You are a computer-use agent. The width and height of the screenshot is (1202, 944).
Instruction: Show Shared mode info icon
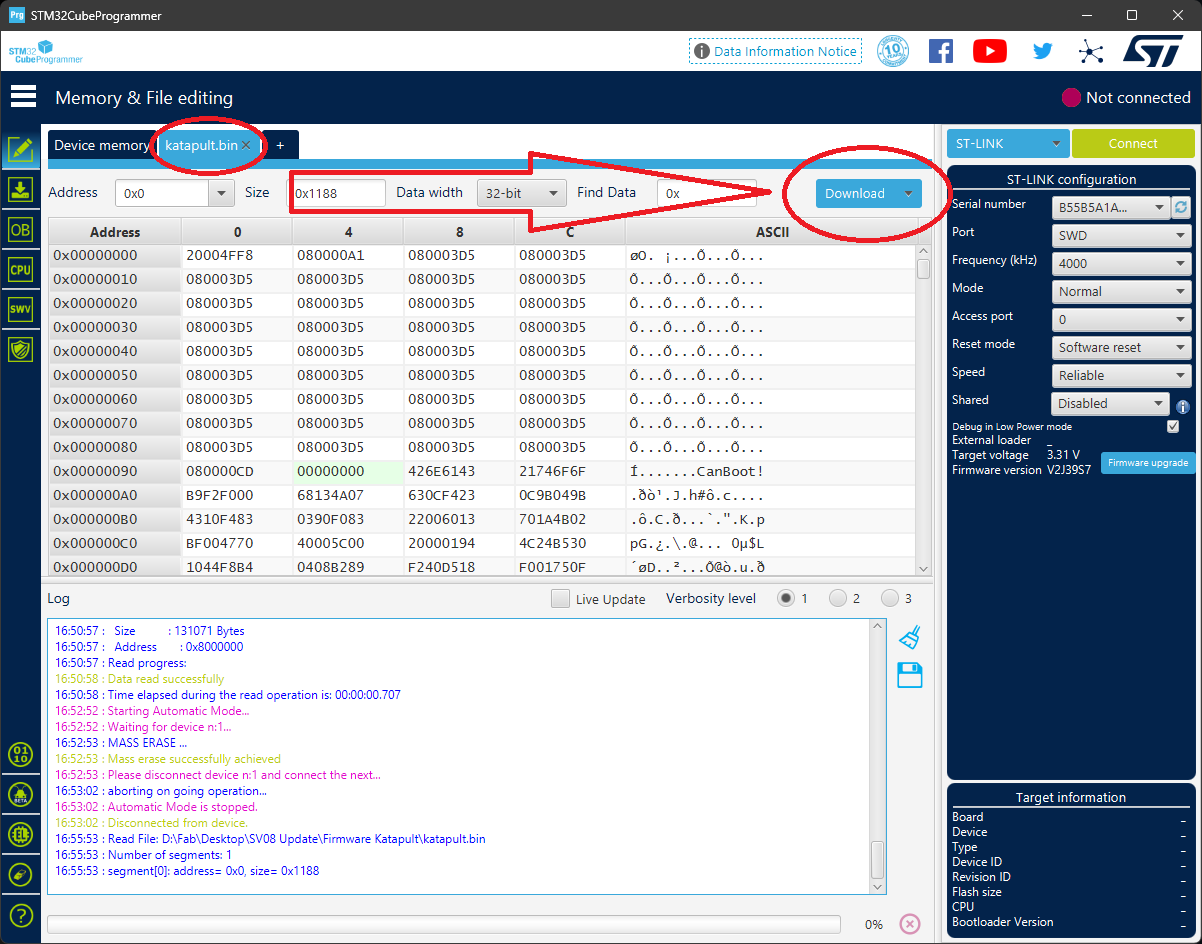(x=1182, y=407)
